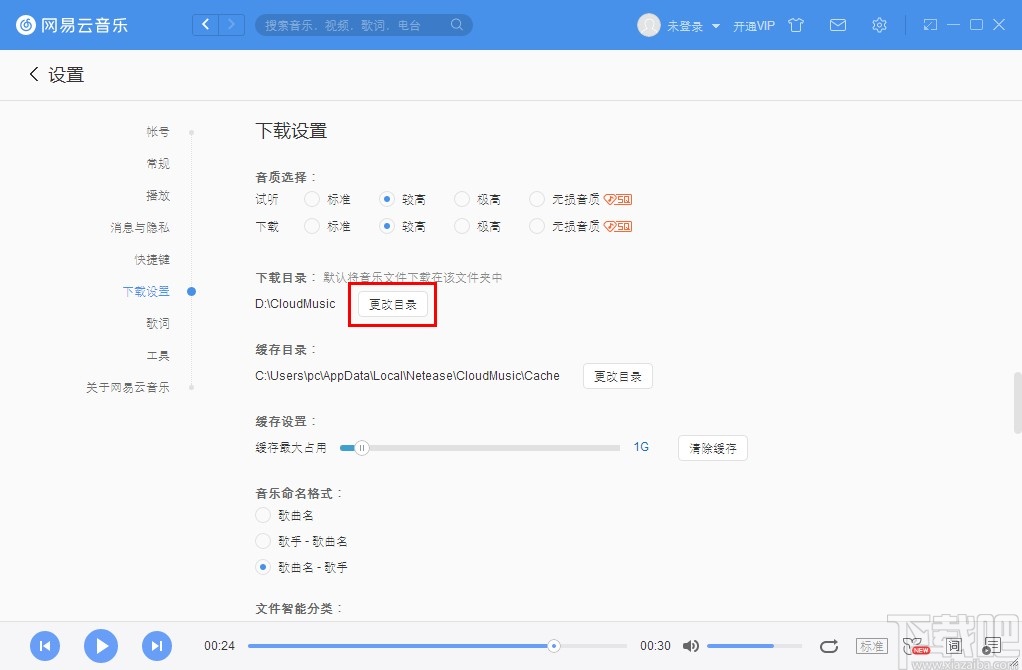1022x670 pixels.
Task: Go forward with the header forward arrow
Action: point(231,25)
